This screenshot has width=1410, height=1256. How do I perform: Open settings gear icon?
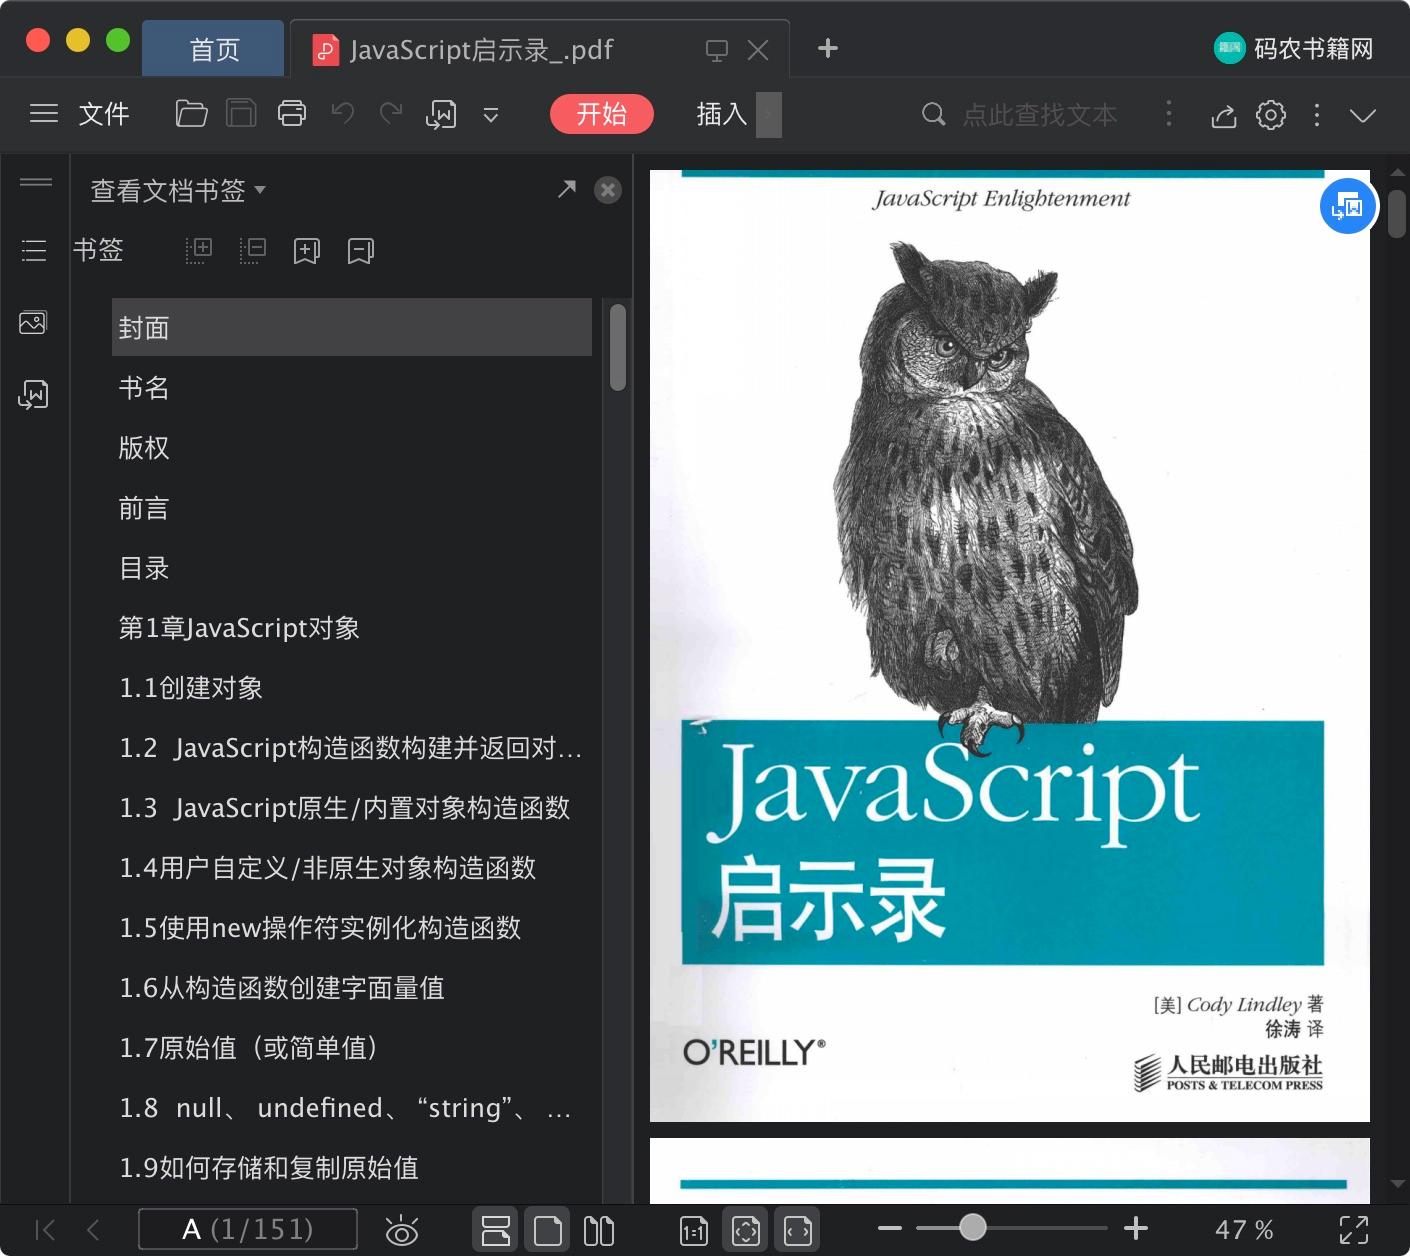[x=1271, y=115]
